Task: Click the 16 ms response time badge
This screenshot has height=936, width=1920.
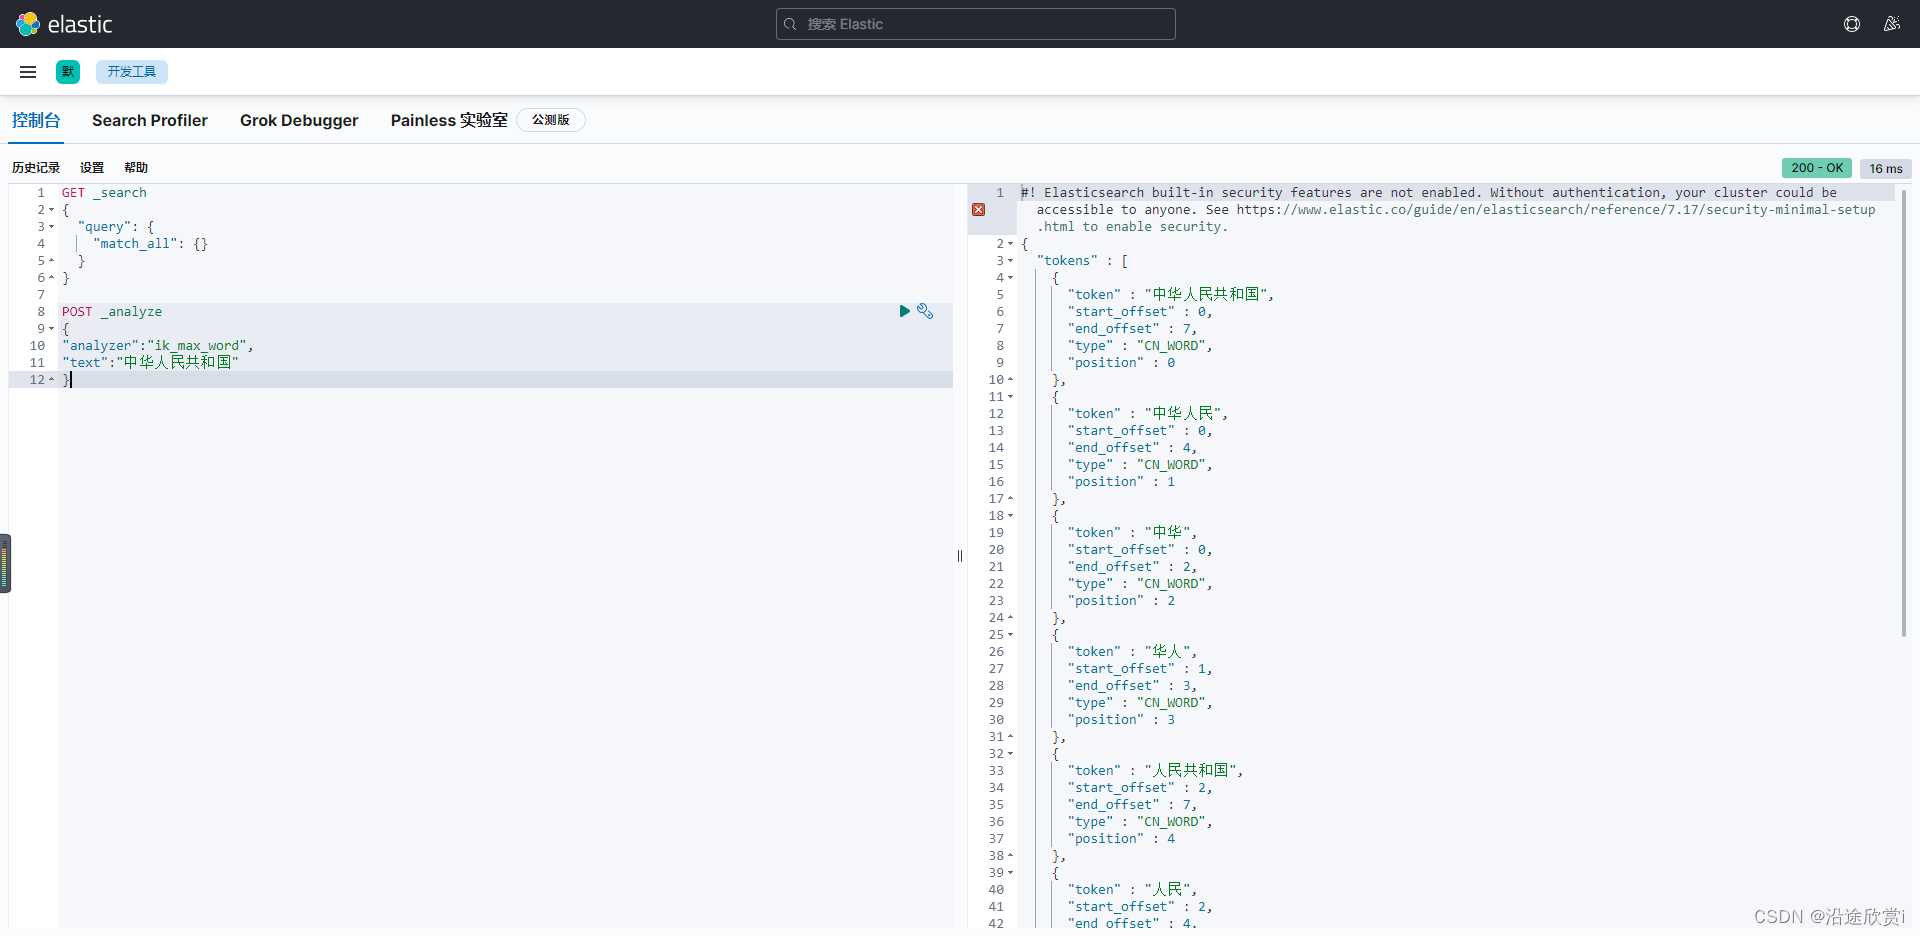Action: pos(1886,168)
